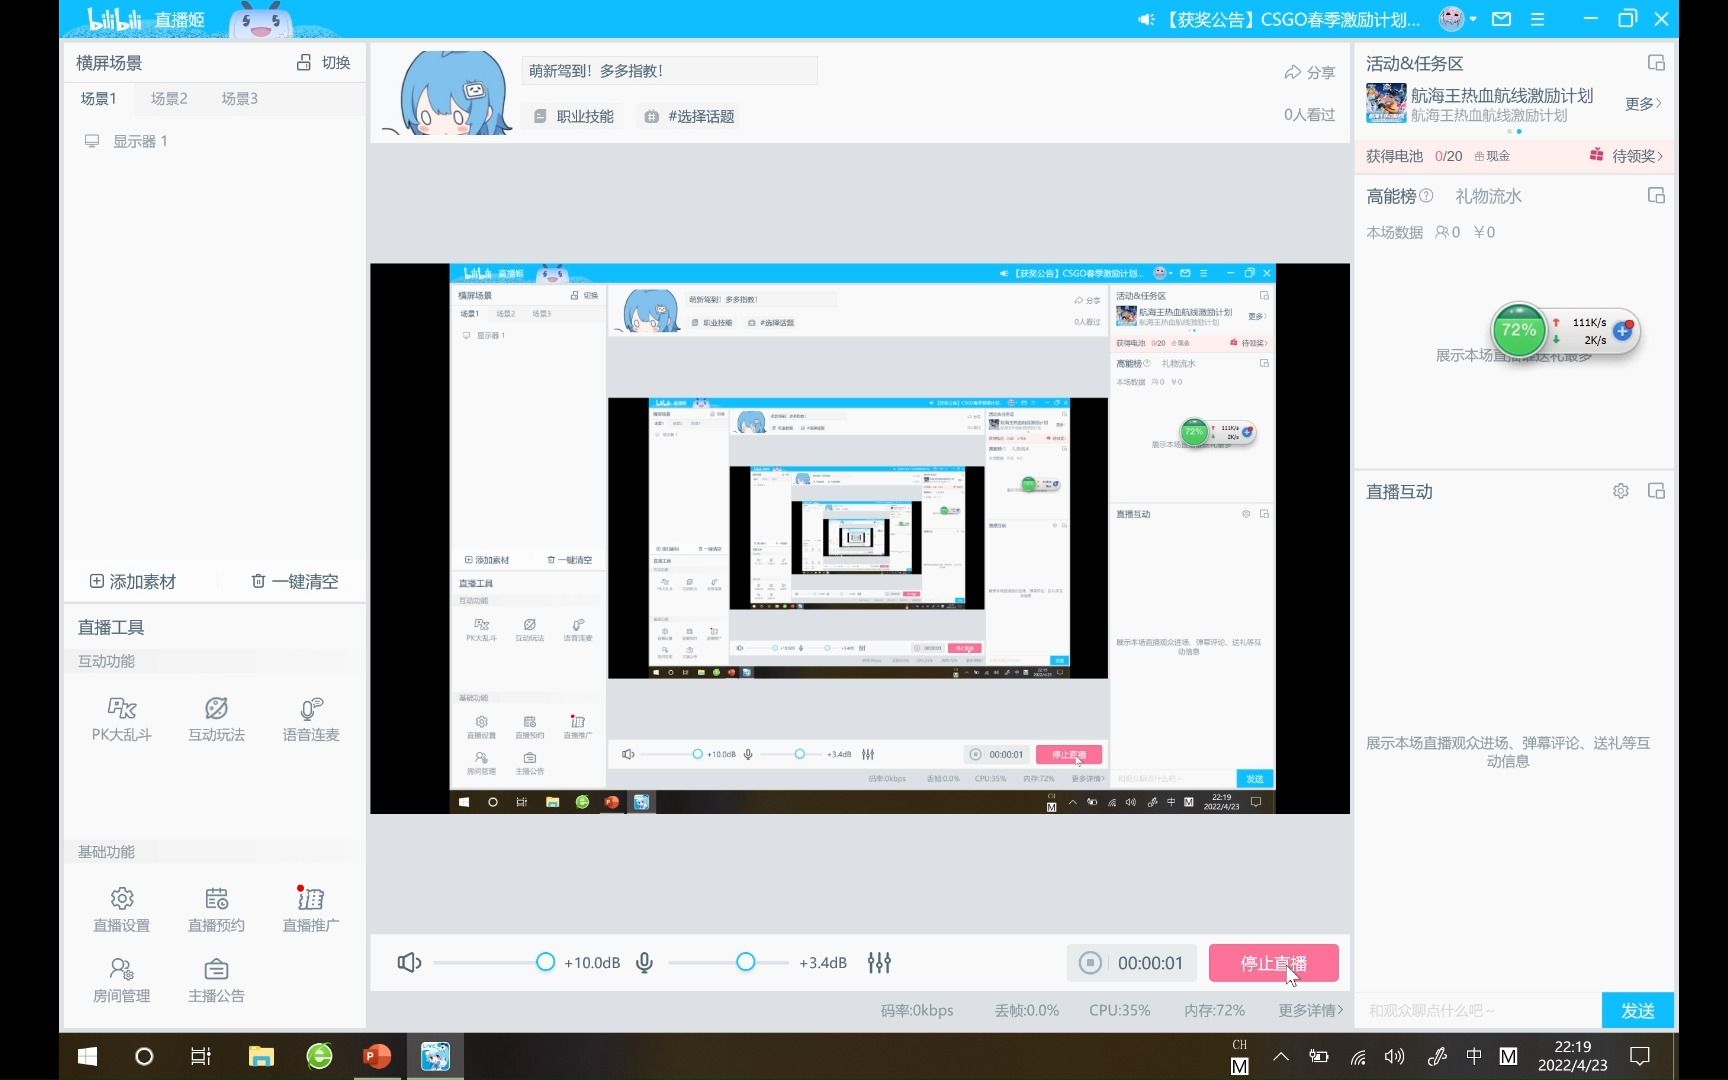Image resolution: width=1728 pixels, height=1080 pixels.
Task: Open Cortana search circle on taskbar
Action: pos(144,1056)
